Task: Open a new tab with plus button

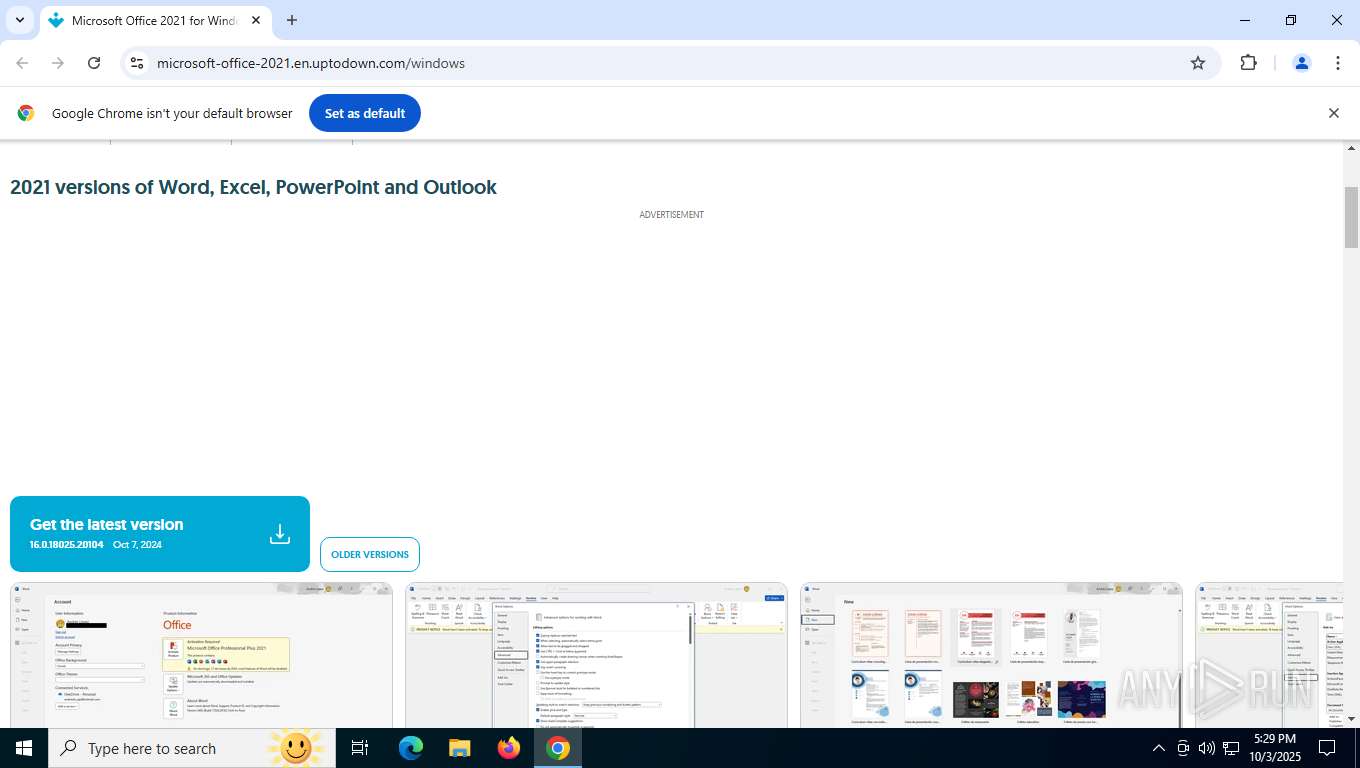Action: click(292, 20)
